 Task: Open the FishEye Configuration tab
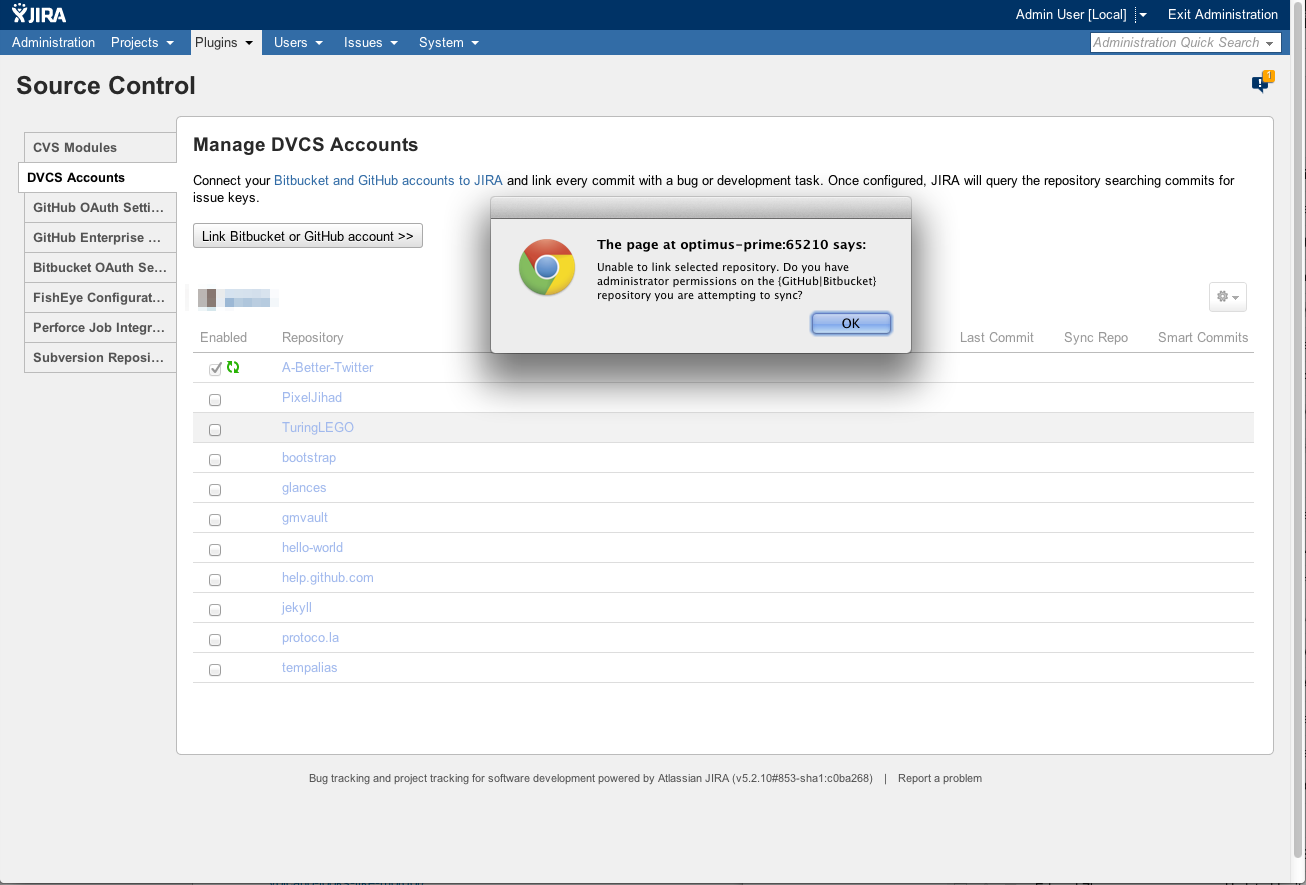[x=100, y=297]
